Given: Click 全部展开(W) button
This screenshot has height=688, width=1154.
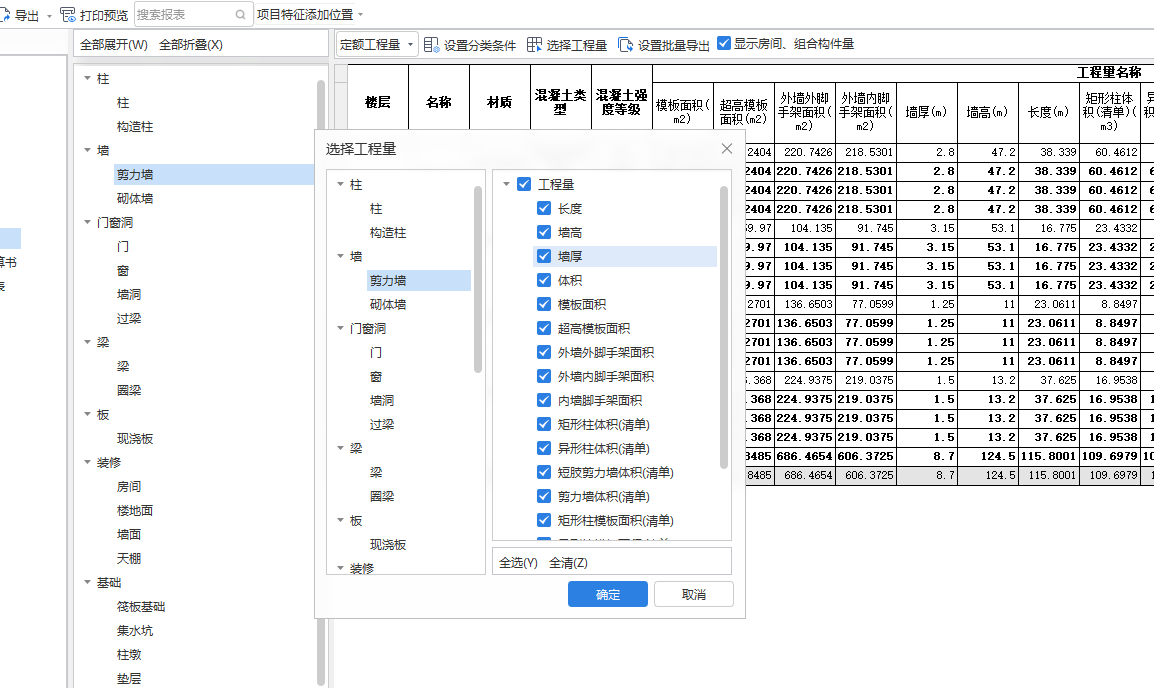Looking at the screenshot, I should (x=114, y=45).
